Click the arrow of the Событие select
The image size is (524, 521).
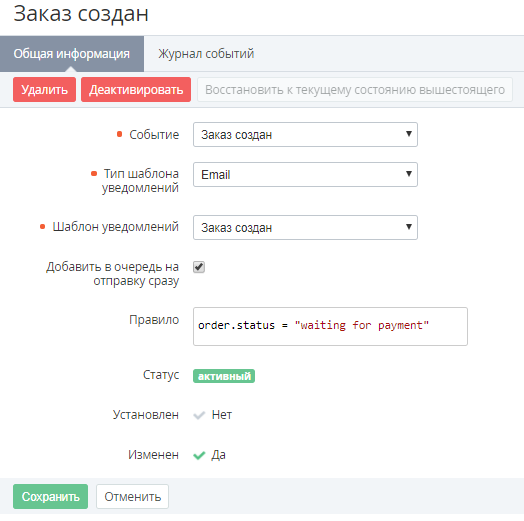[408, 134]
